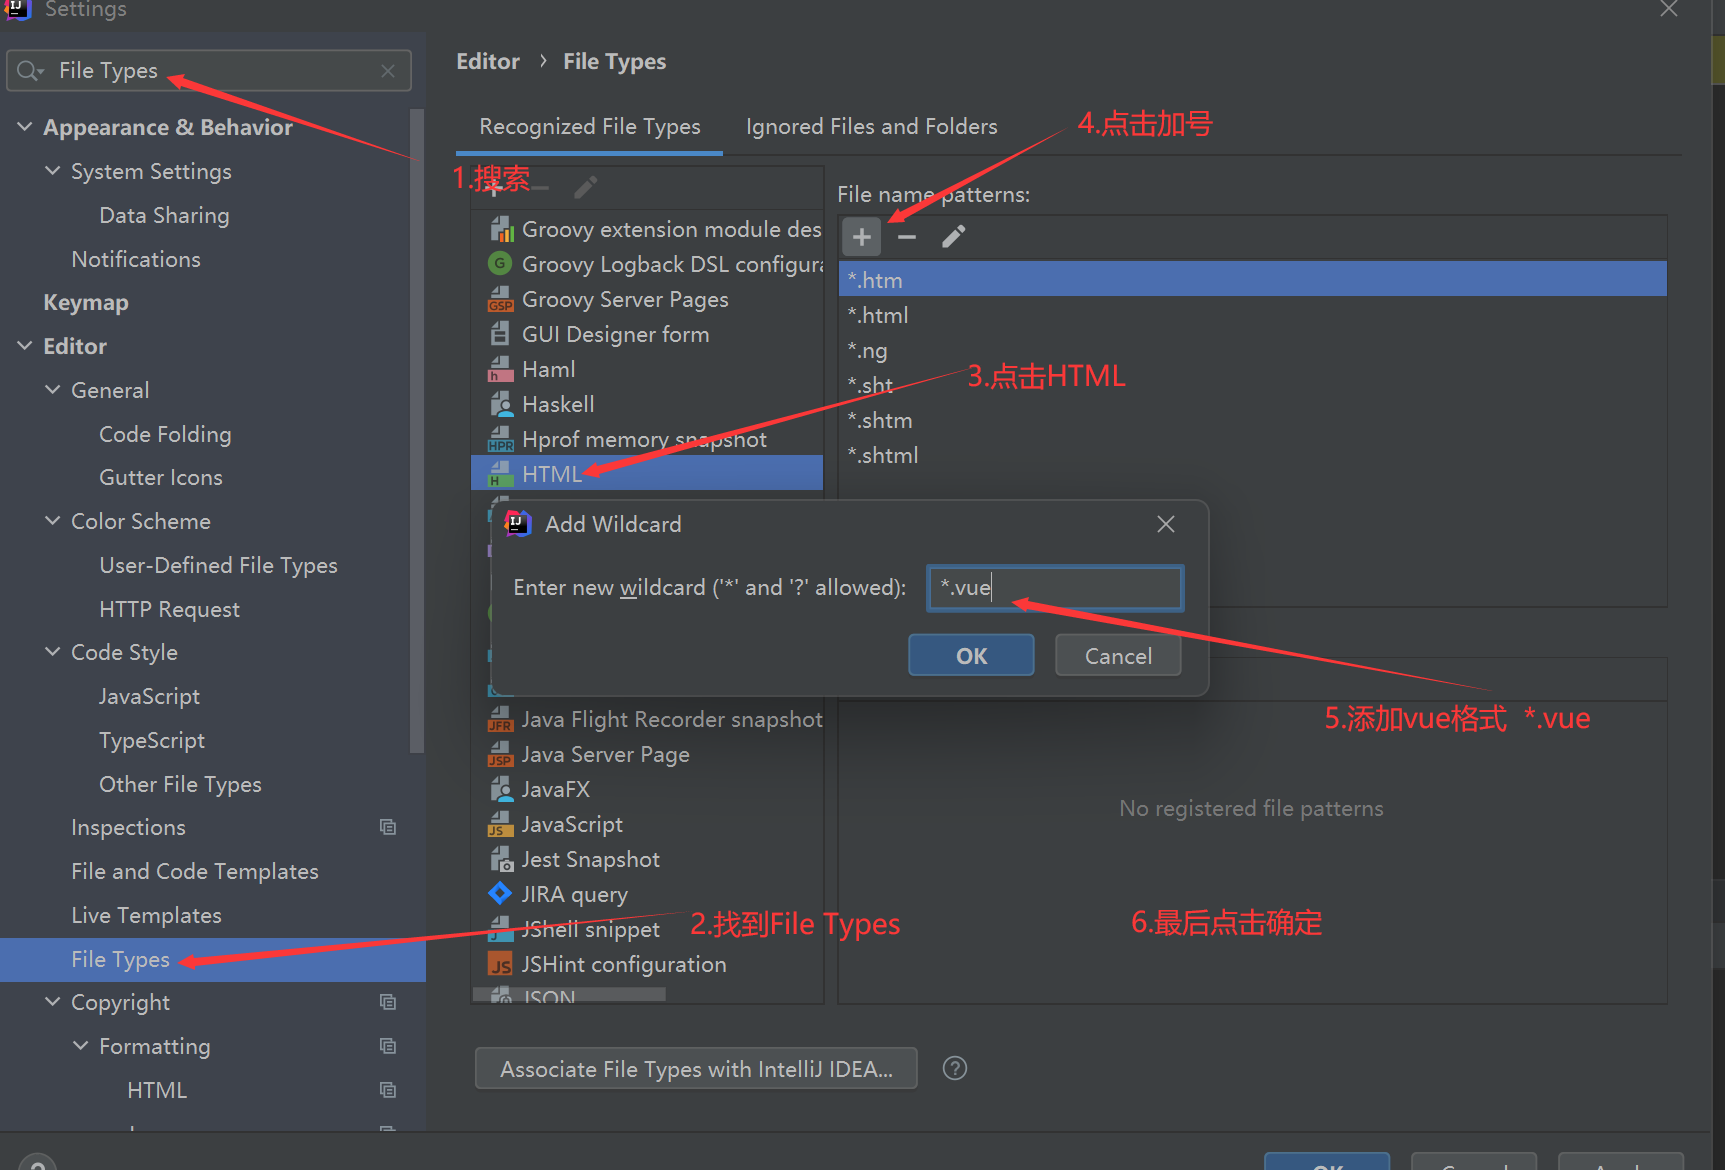This screenshot has width=1725, height=1170.
Task: Select JavaFX in file types list
Action: pyautogui.click(x=647, y=789)
